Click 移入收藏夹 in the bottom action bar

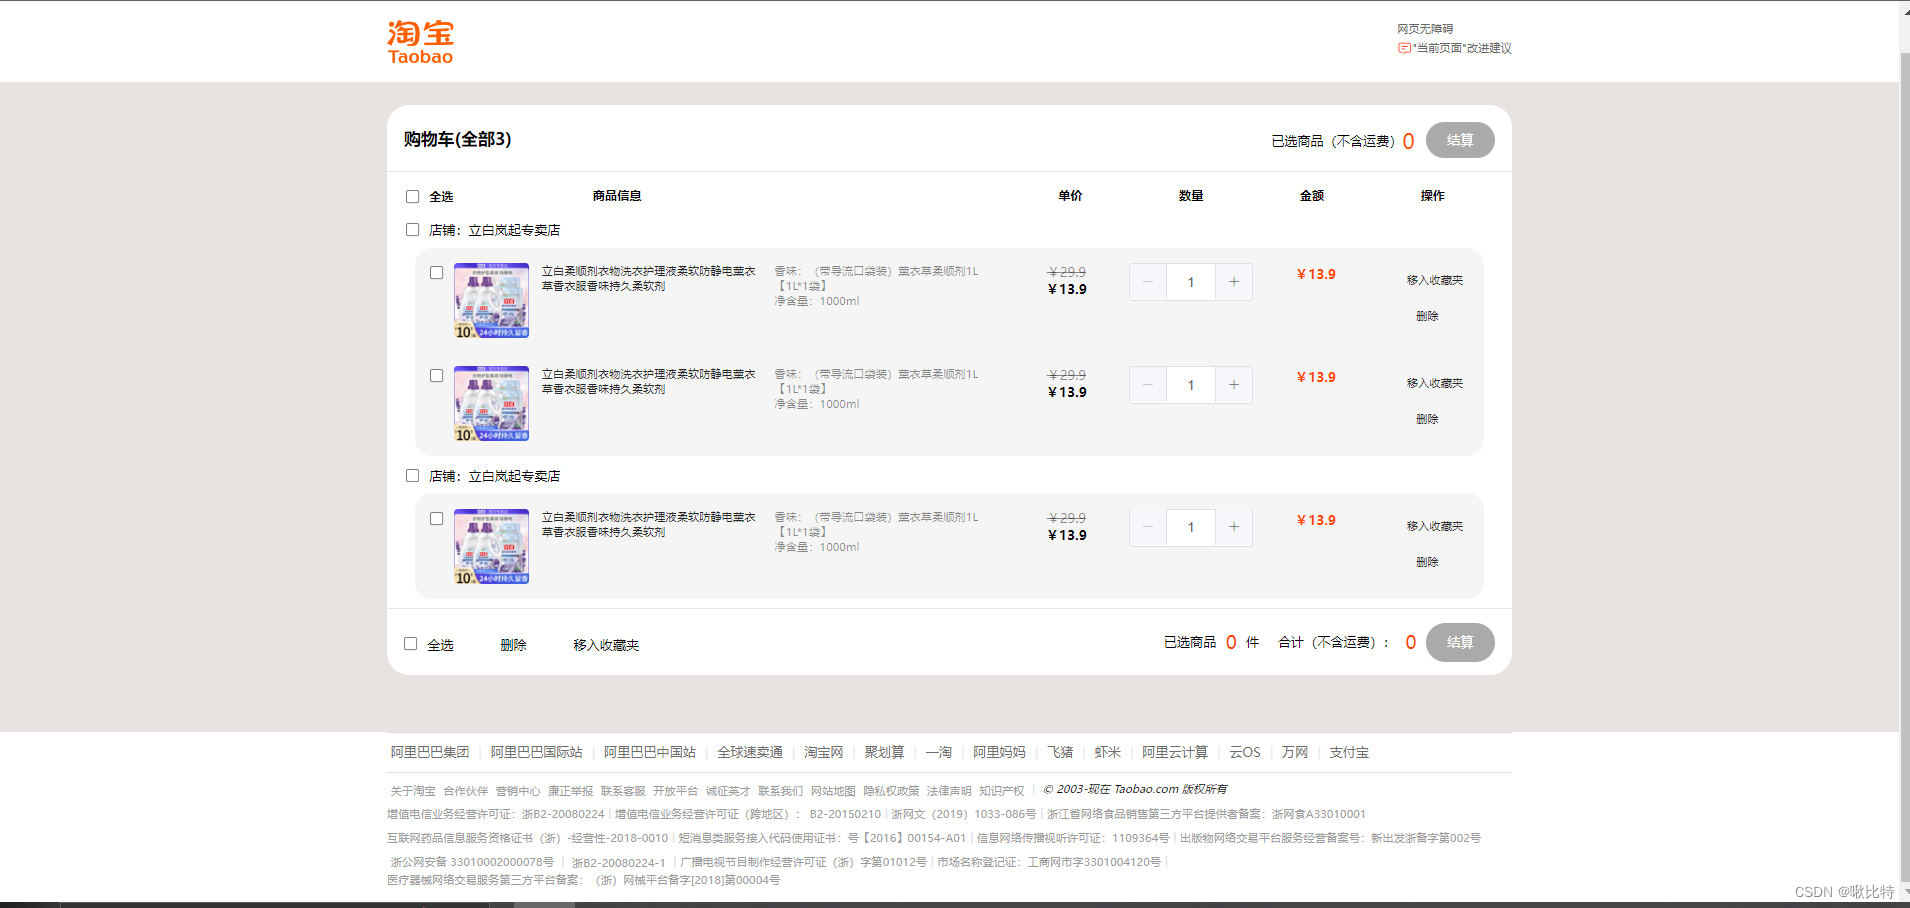[606, 645]
